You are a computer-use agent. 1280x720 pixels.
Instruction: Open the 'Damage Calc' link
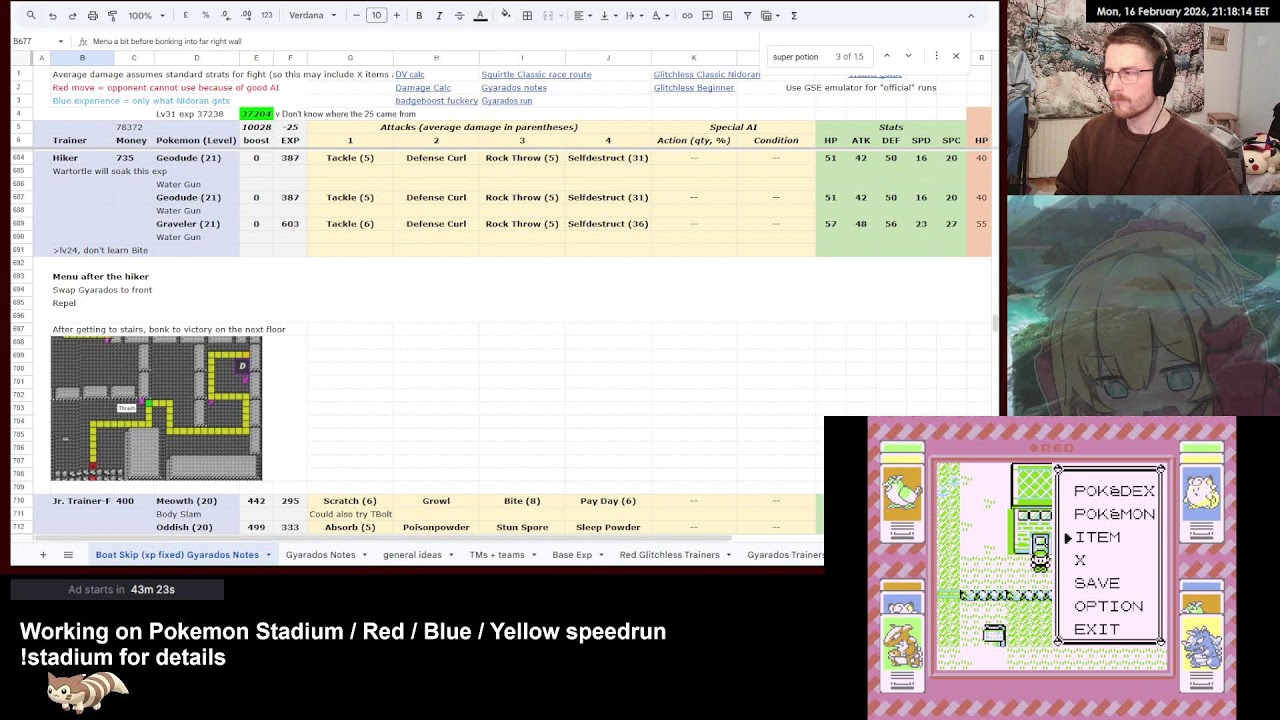pyautogui.click(x=423, y=88)
